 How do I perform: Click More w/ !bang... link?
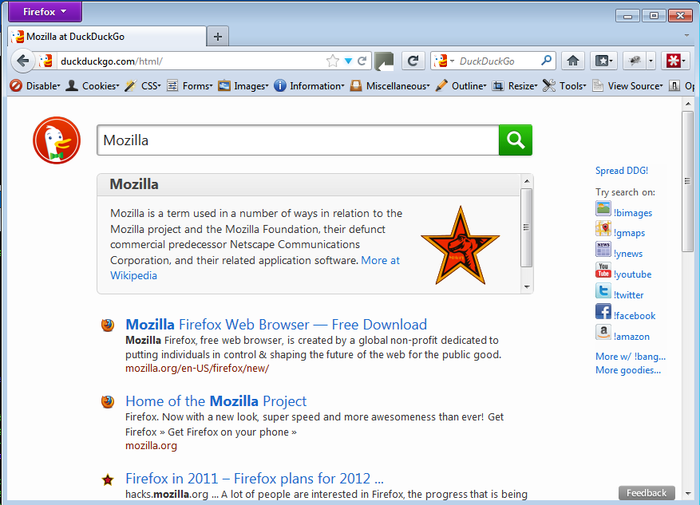coord(630,356)
